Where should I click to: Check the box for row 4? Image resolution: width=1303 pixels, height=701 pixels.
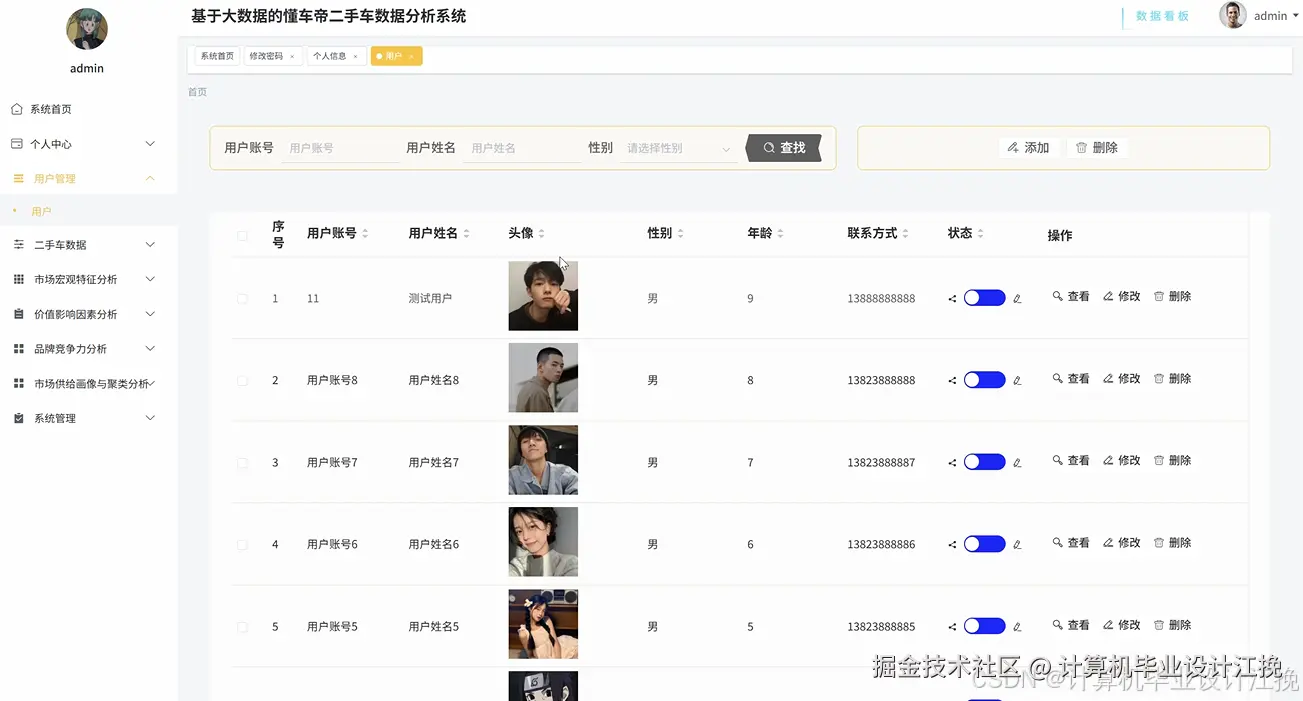coord(242,545)
